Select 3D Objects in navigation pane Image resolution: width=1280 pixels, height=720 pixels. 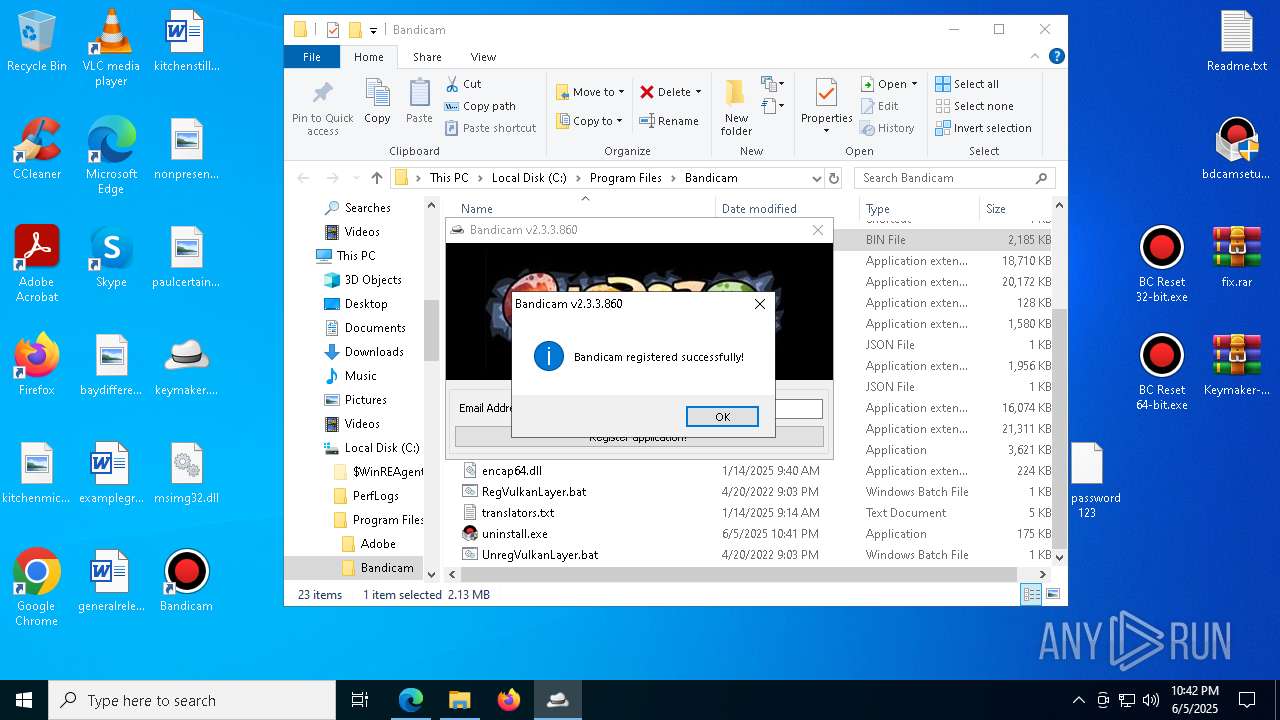(x=373, y=280)
